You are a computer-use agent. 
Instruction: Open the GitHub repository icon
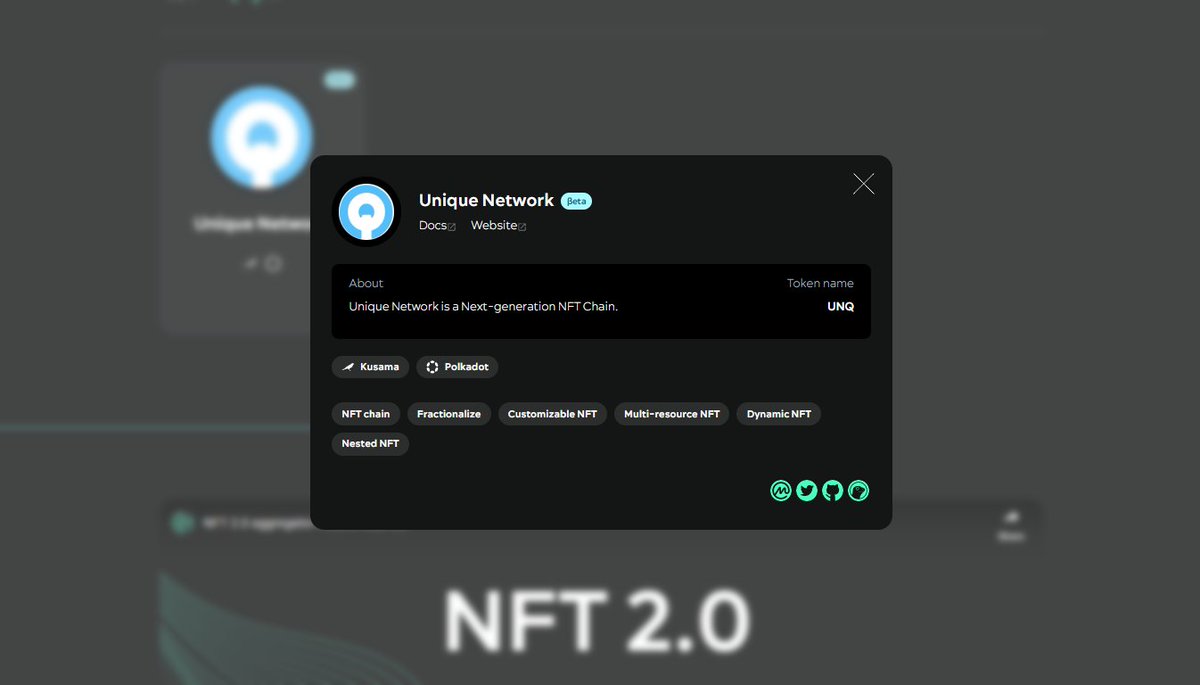coord(833,491)
